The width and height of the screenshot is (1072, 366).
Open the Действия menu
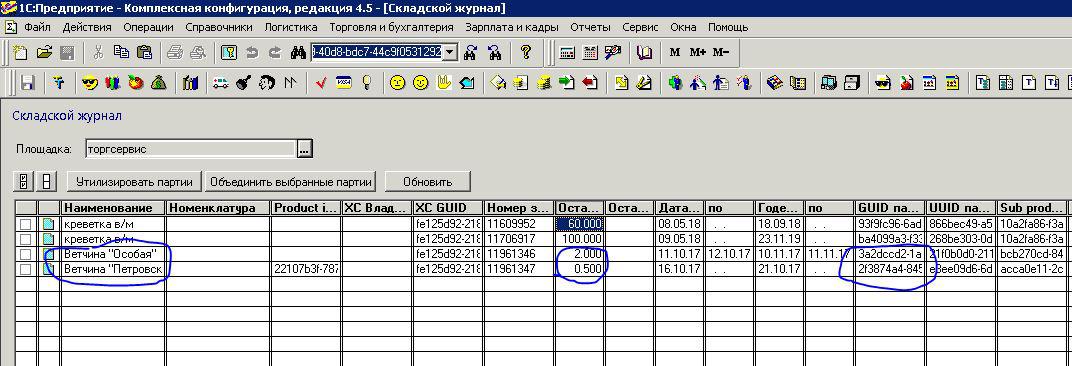(87, 27)
